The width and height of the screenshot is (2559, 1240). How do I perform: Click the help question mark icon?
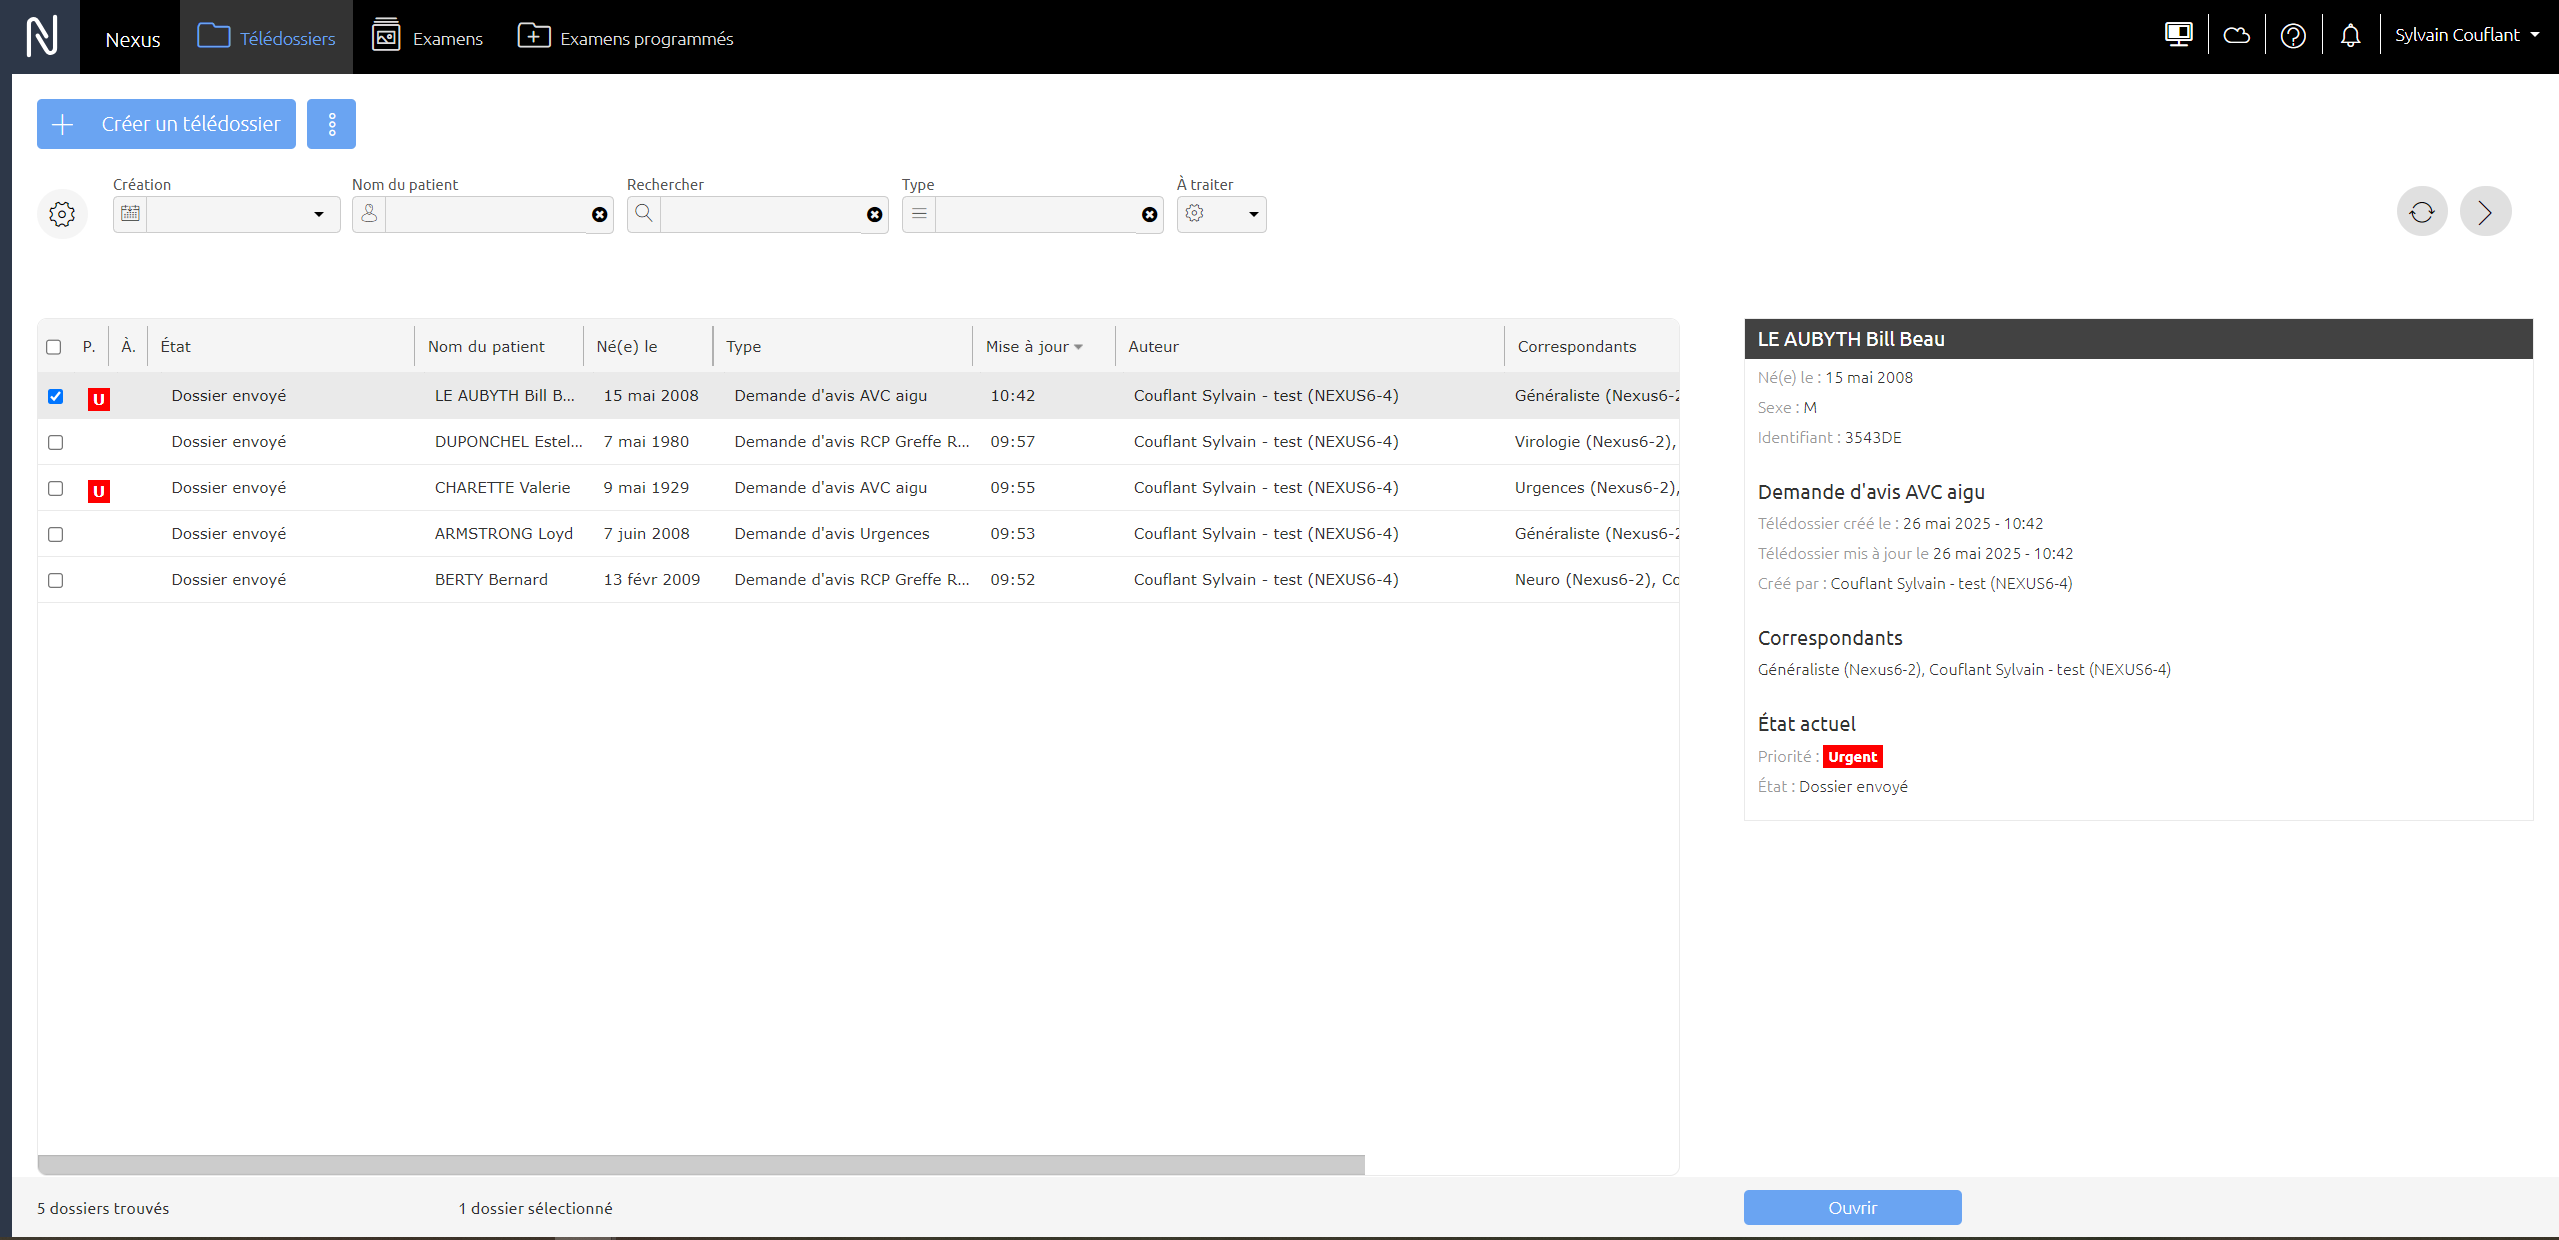2293,36
